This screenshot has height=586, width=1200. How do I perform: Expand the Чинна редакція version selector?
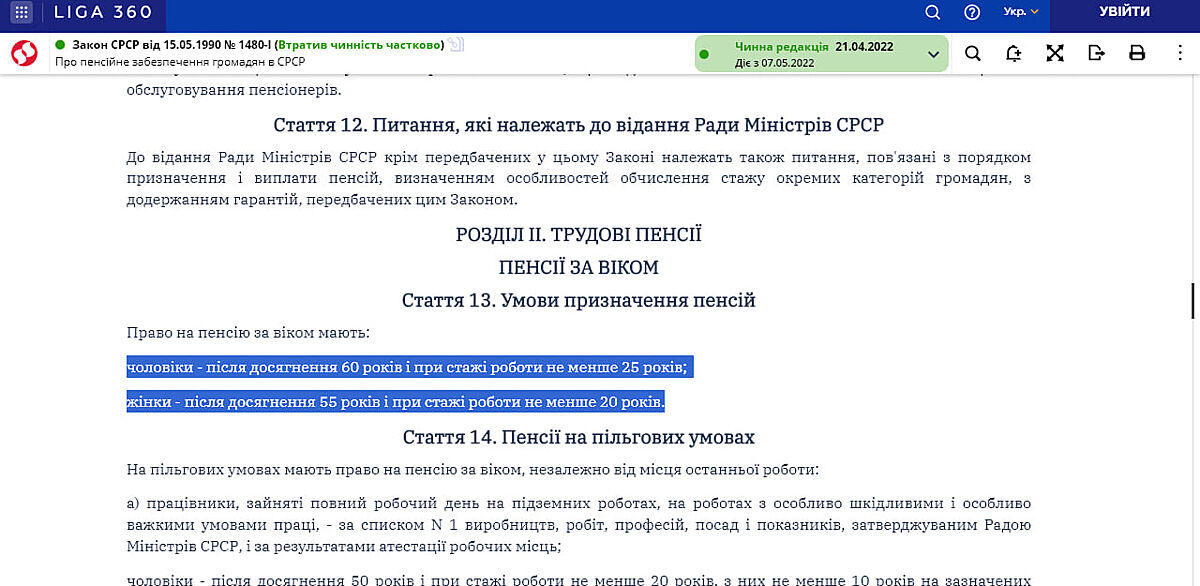click(934, 54)
